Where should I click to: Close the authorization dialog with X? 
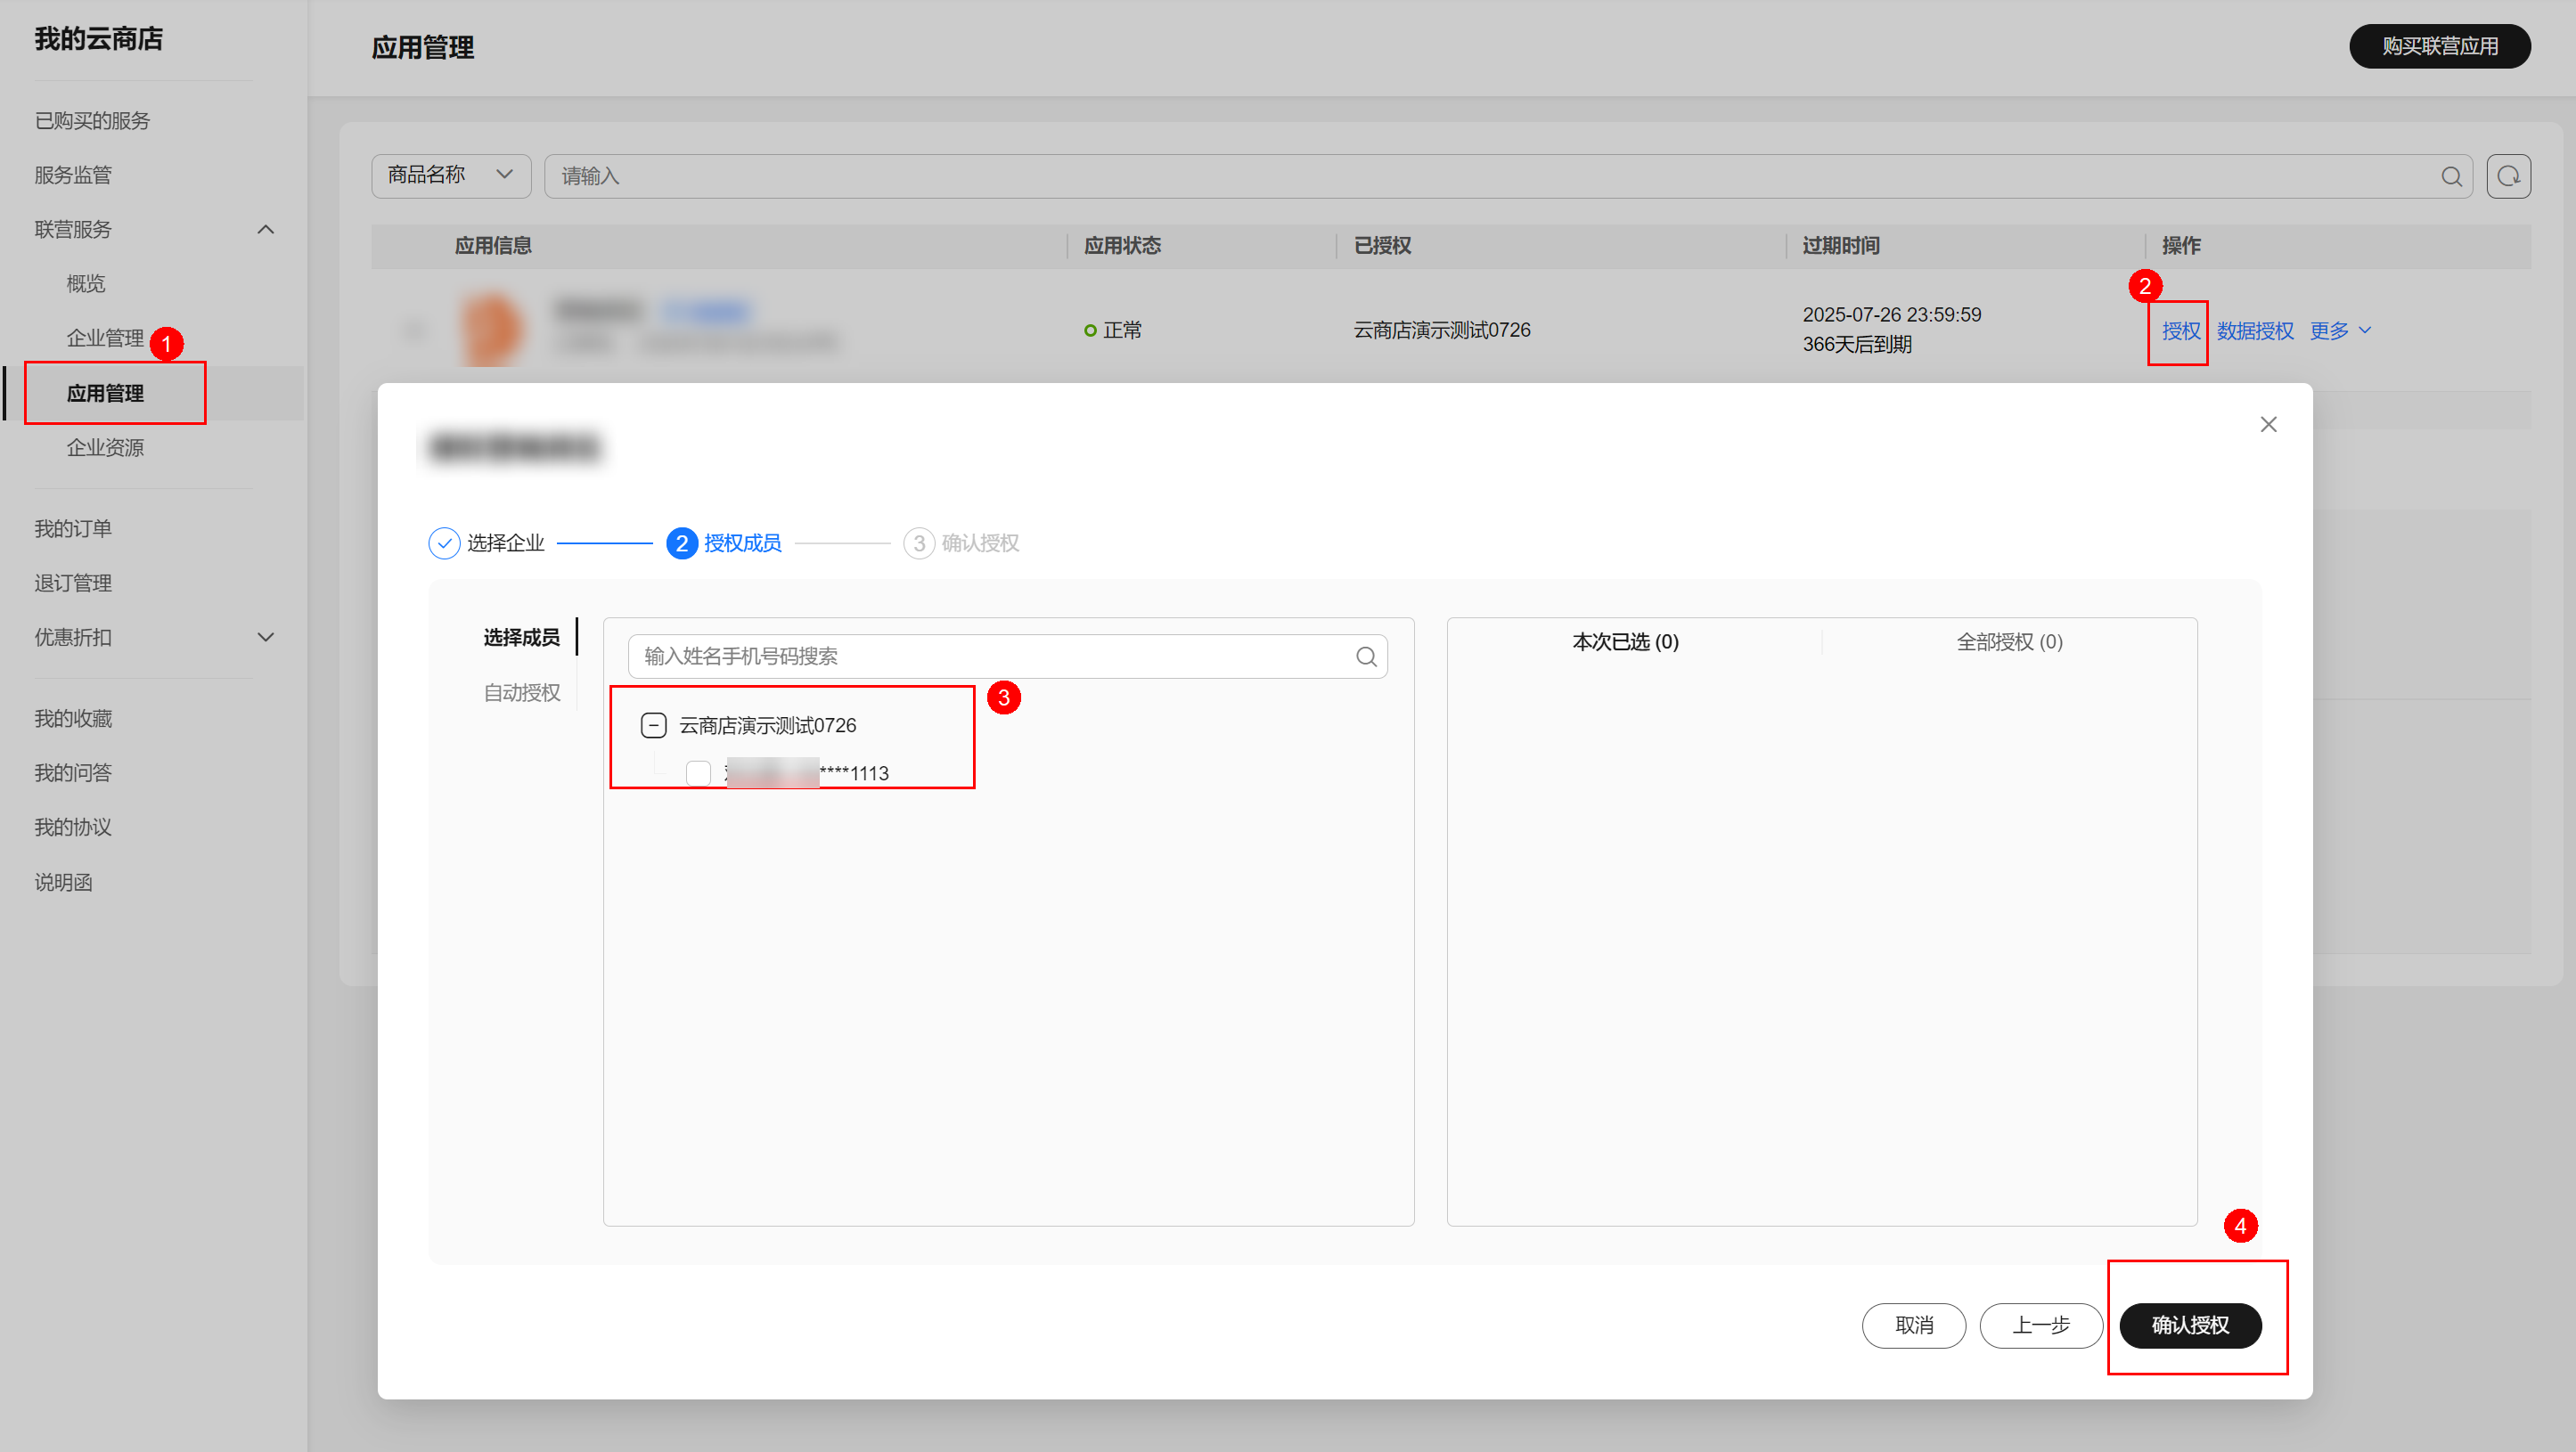point(2268,425)
